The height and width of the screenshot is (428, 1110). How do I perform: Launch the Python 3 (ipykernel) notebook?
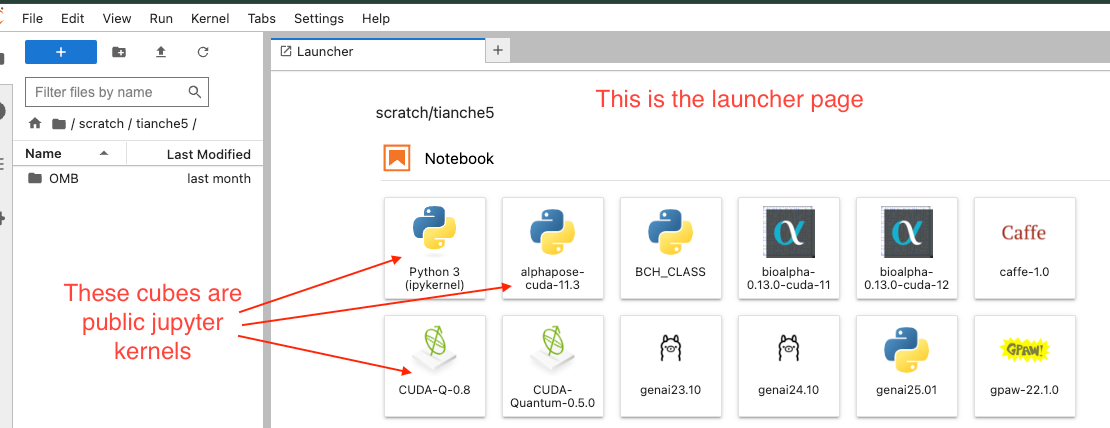coord(435,248)
